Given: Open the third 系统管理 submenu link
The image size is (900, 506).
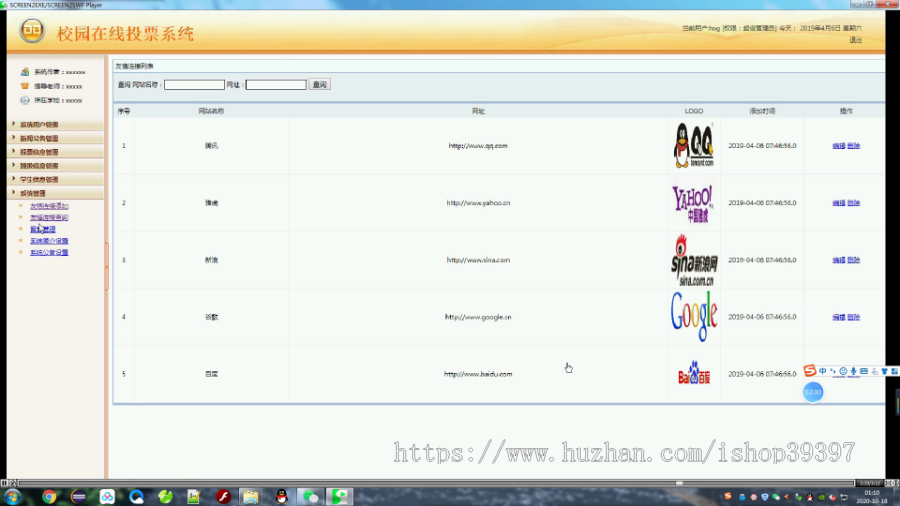Looking at the screenshot, I should click(x=43, y=229).
